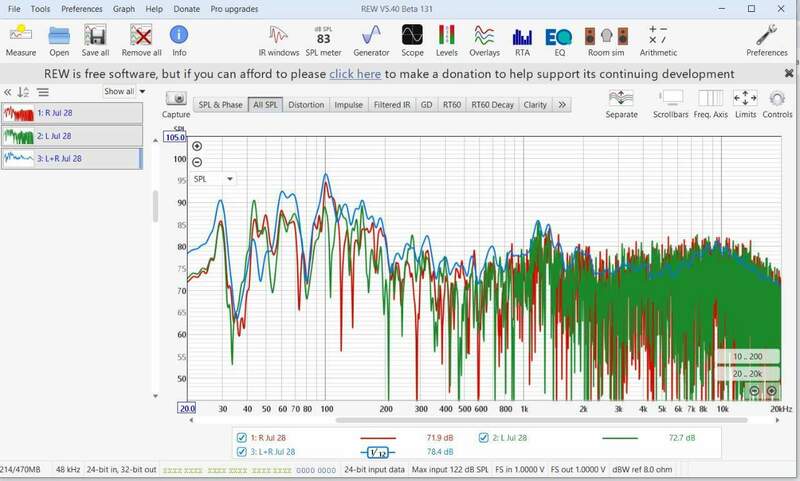Expand the Show all dropdown
The width and height of the screenshot is (800, 481).
click(x=124, y=92)
